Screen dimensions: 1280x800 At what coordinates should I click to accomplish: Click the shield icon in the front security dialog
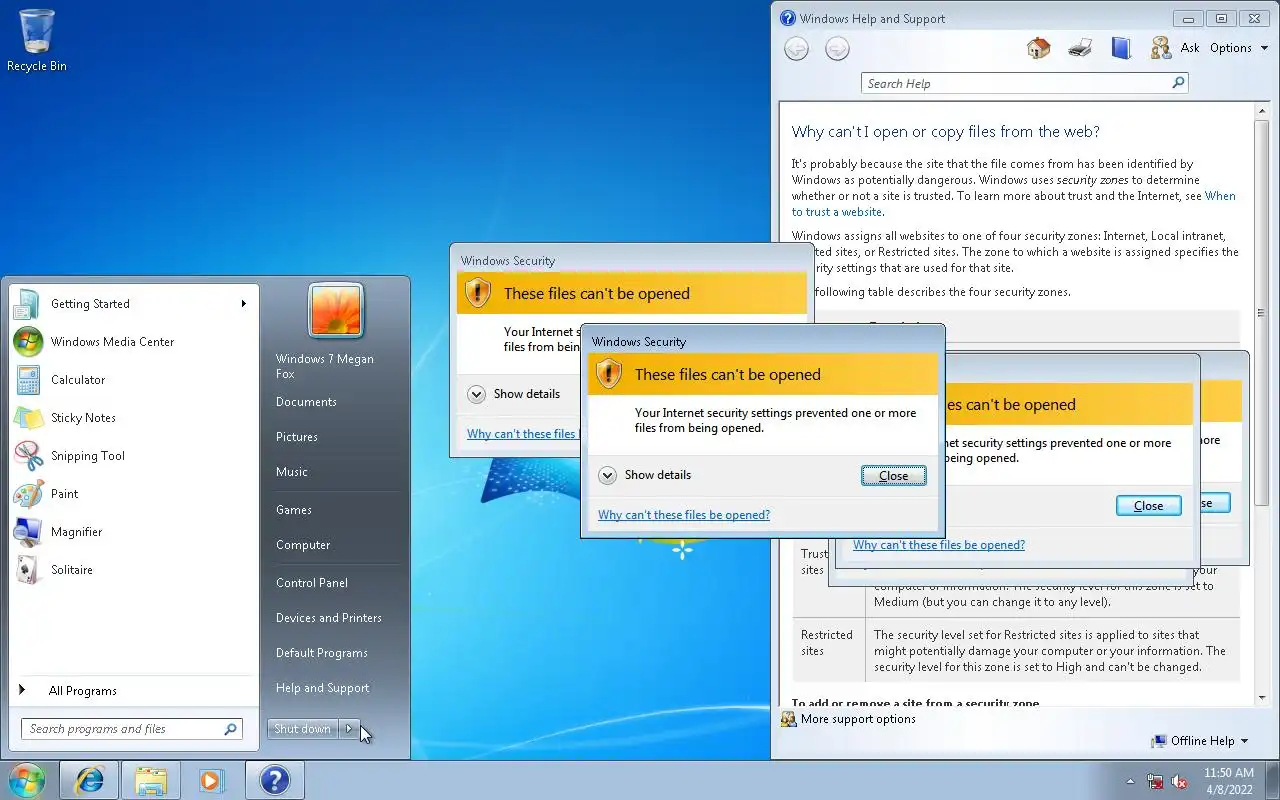[x=609, y=374]
